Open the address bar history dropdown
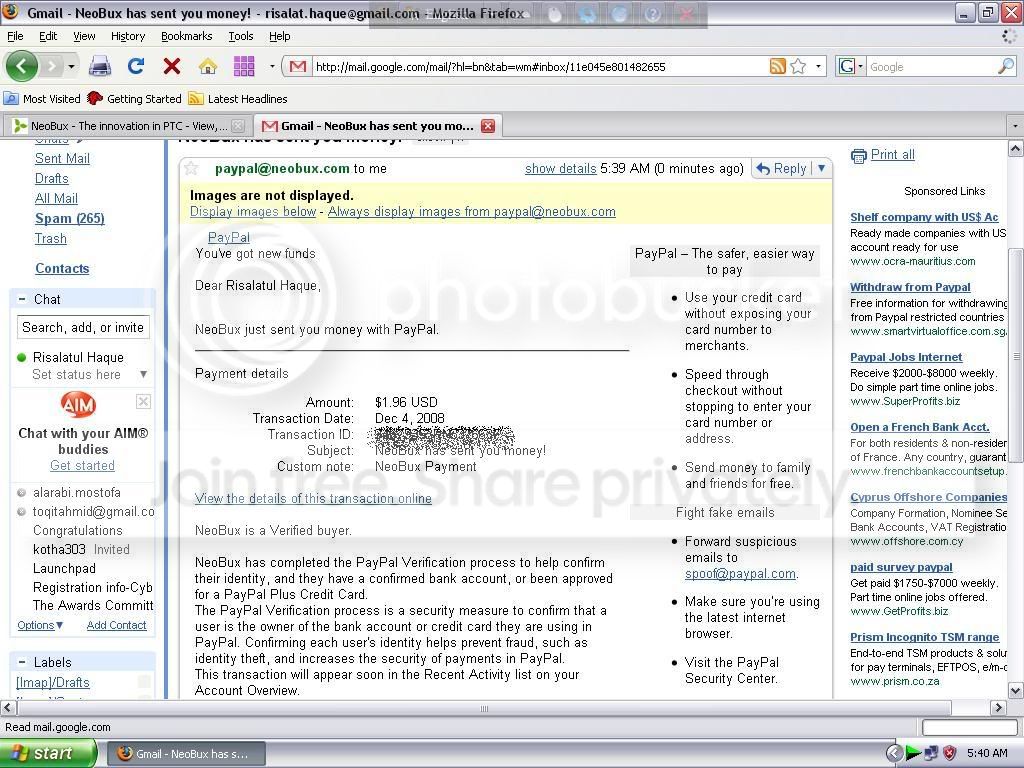This screenshot has height=768, width=1024. [818, 66]
